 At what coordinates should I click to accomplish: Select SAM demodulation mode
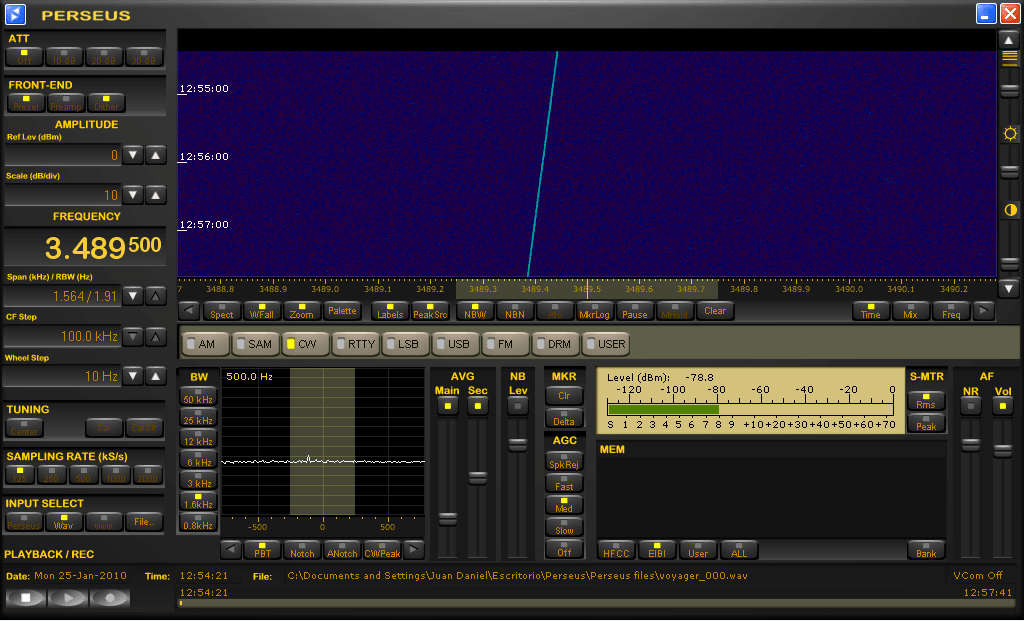click(x=255, y=344)
